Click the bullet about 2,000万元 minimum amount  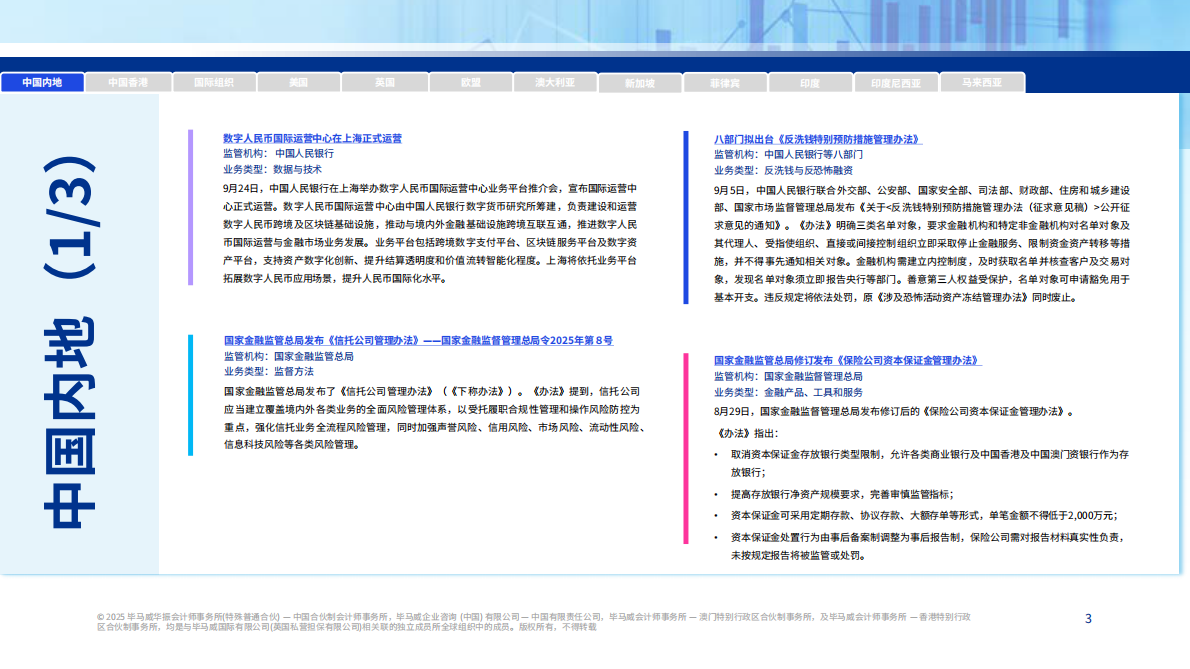point(923,516)
